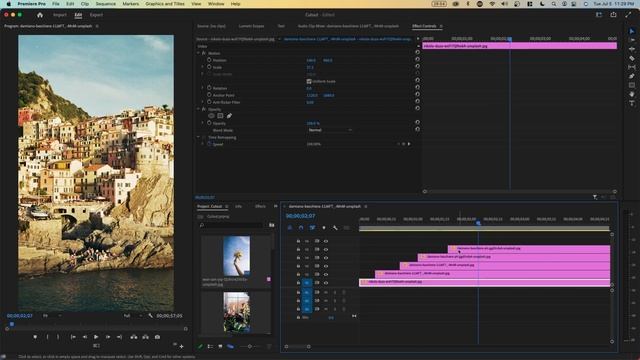Switch to the Lumetri Scopes tab
Viewport: 640px width, 360px height.
click(x=251, y=26)
